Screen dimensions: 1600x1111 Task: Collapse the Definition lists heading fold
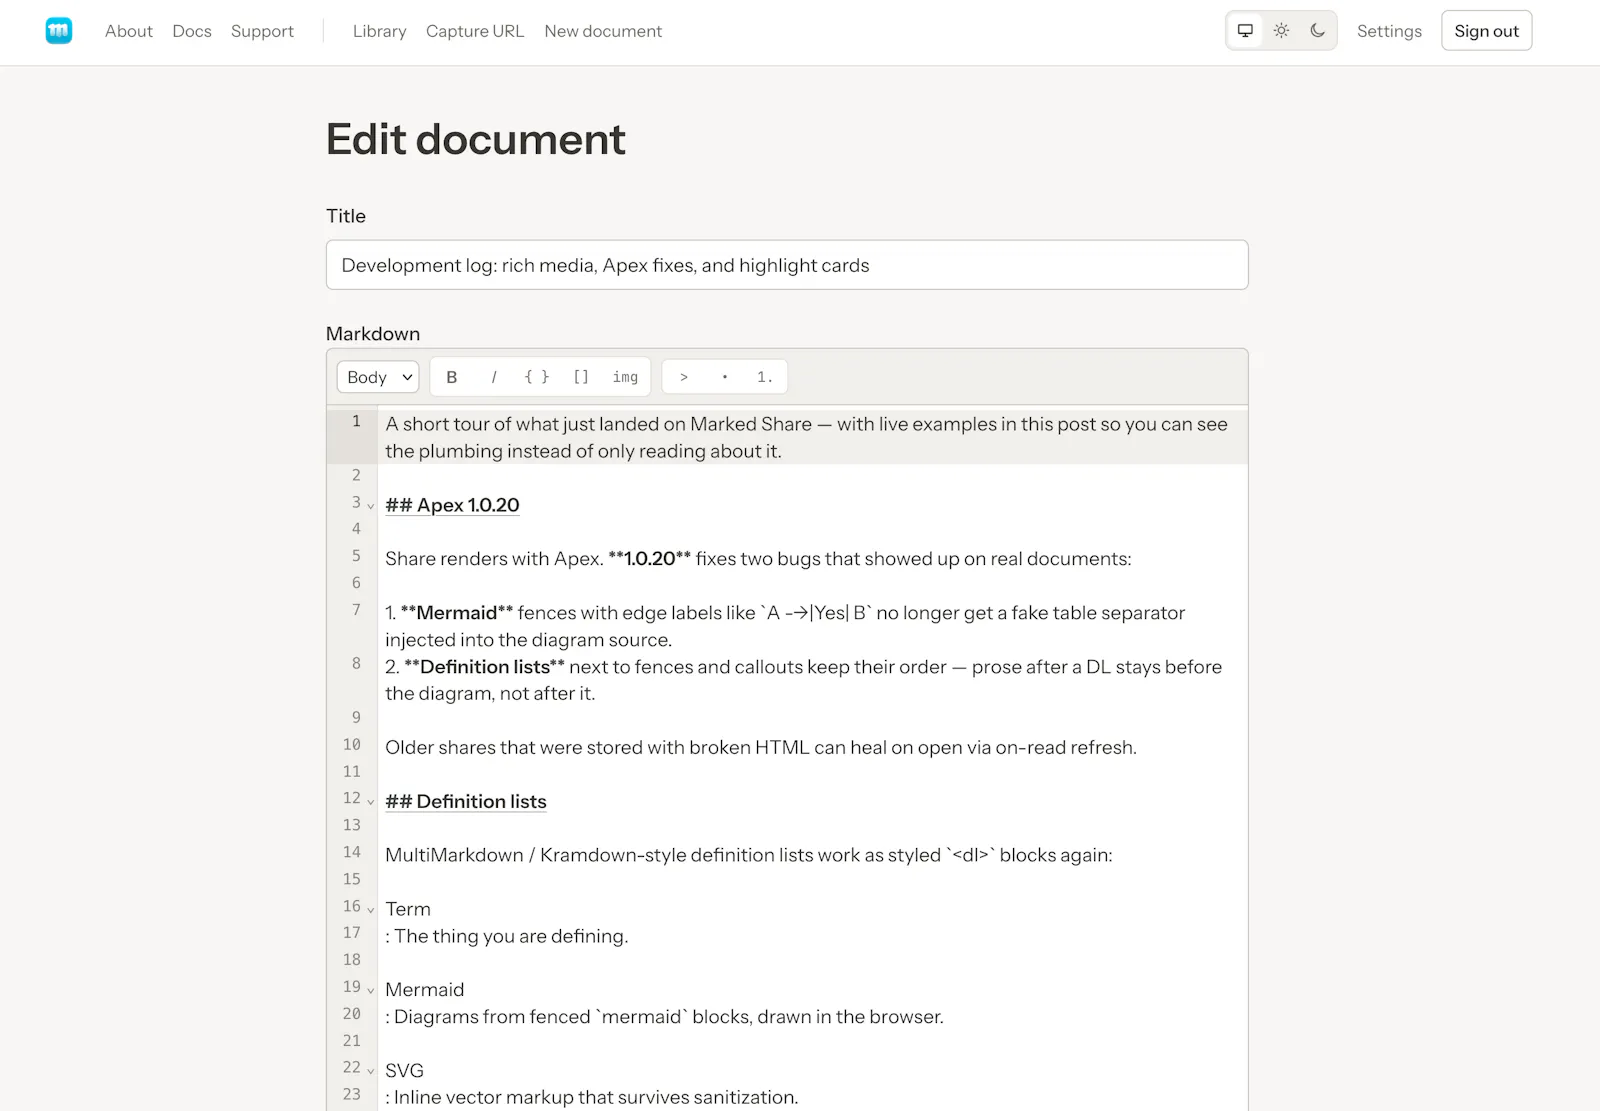[x=370, y=802]
